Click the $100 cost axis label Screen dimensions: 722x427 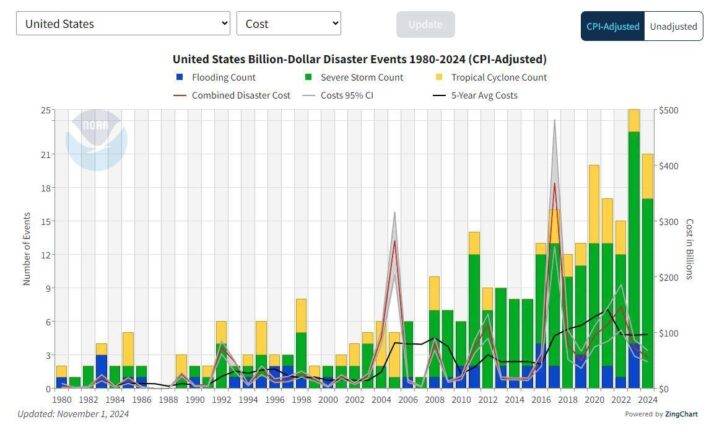[669, 333]
